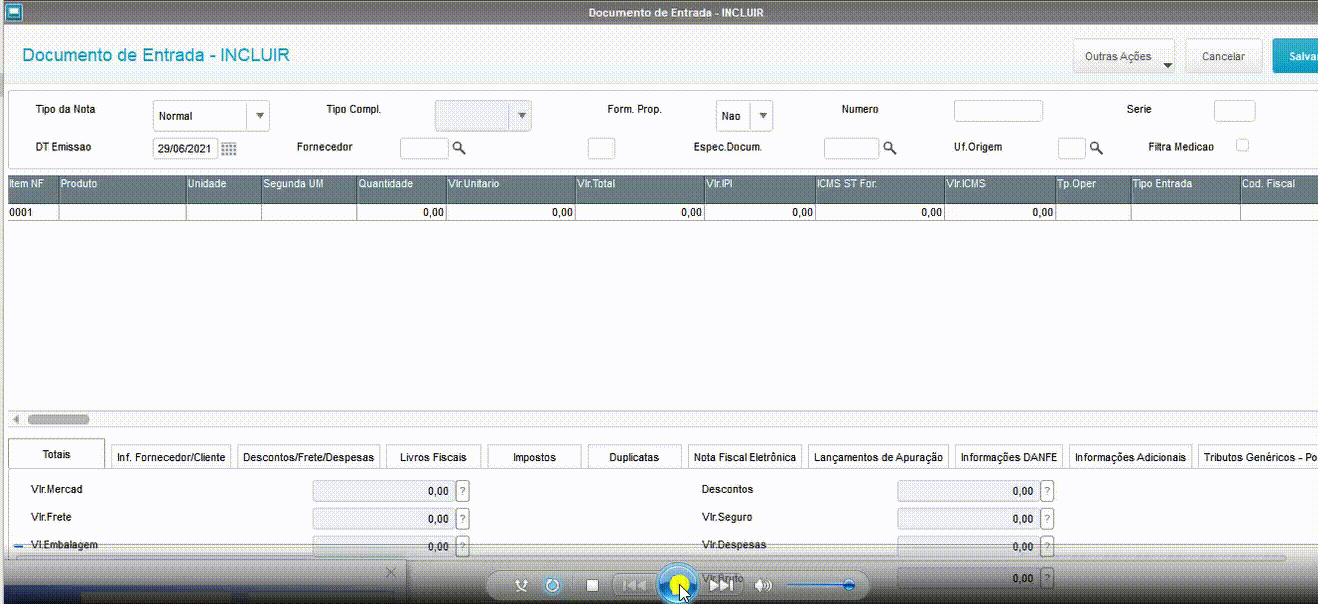Stop media player playback

(592, 585)
